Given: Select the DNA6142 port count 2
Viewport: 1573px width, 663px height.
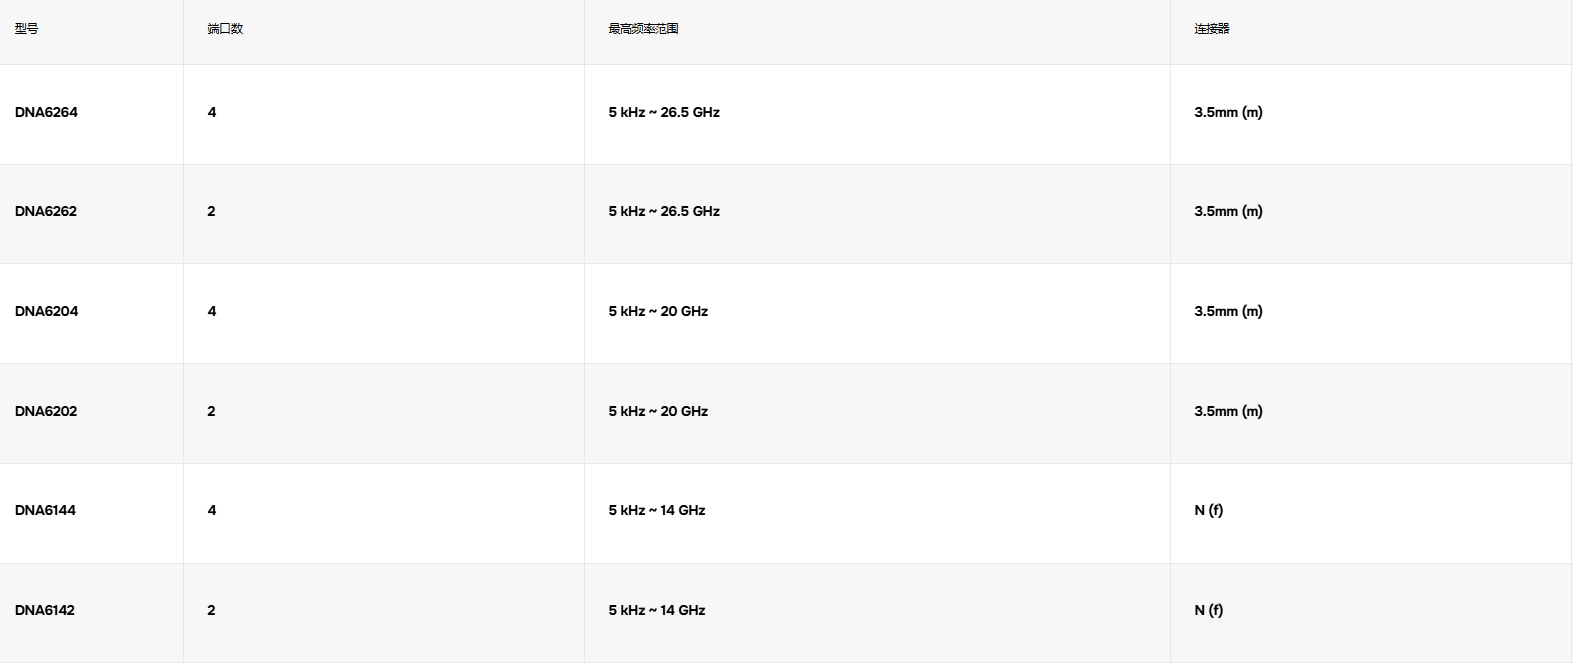Looking at the screenshot, I should [211, 610].
